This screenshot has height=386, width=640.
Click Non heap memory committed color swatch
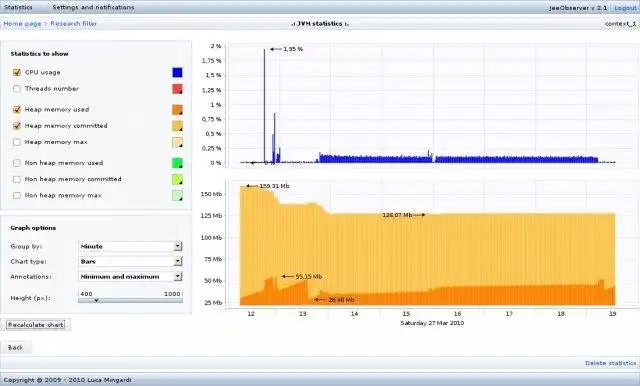tap(177, 180)
